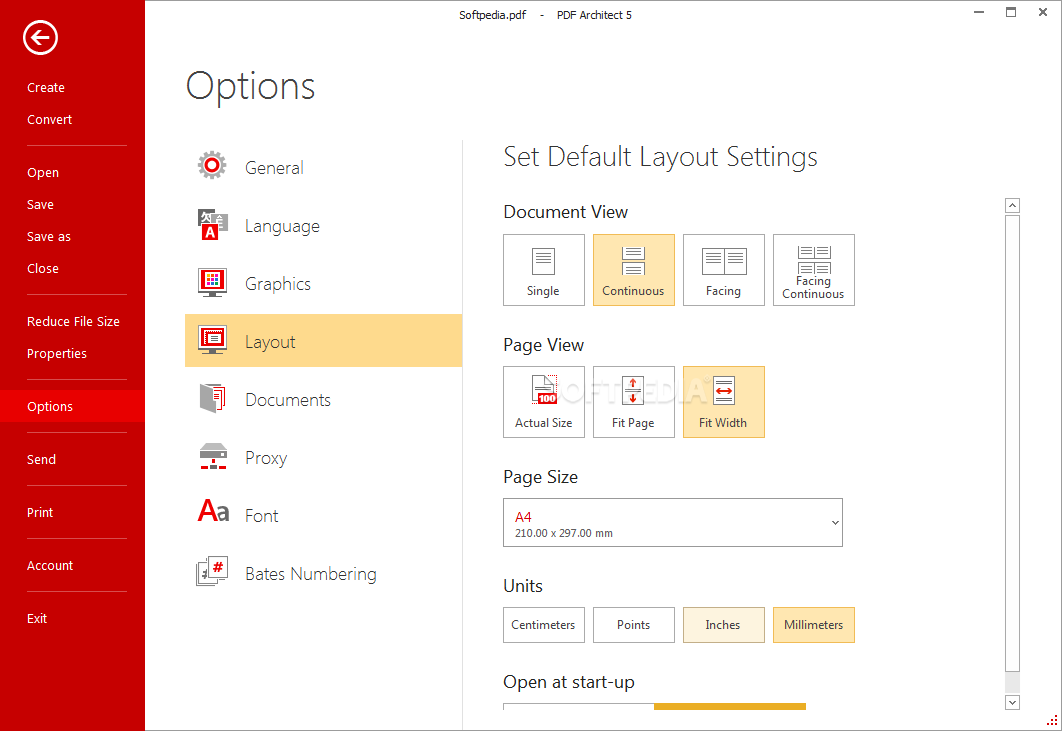Image resolution: width=1062 pixels, height=731 pixels.
Task: Click the Documents folder icon
Action: (212, 398)
